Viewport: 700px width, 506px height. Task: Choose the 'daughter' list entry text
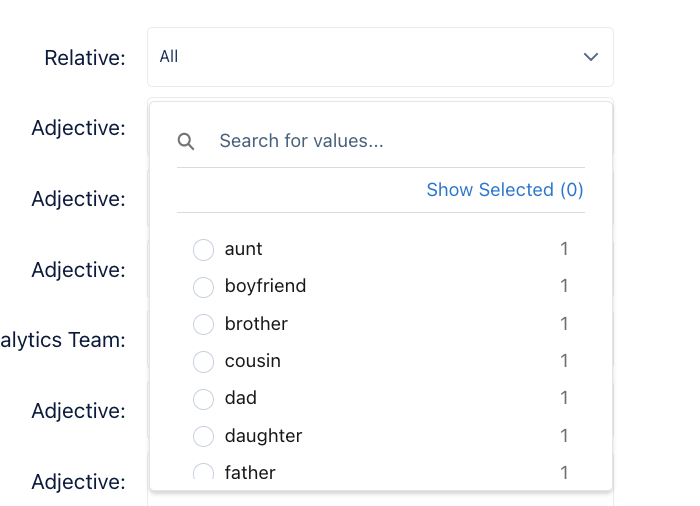pyautogui.click(x=263, y=436)
